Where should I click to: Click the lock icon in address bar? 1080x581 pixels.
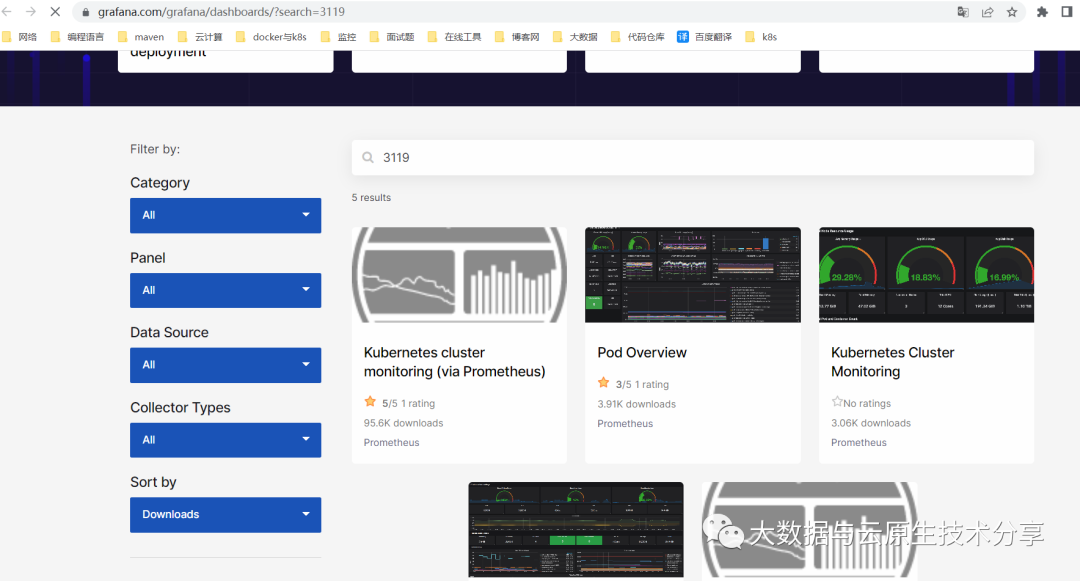pos(86,12)
